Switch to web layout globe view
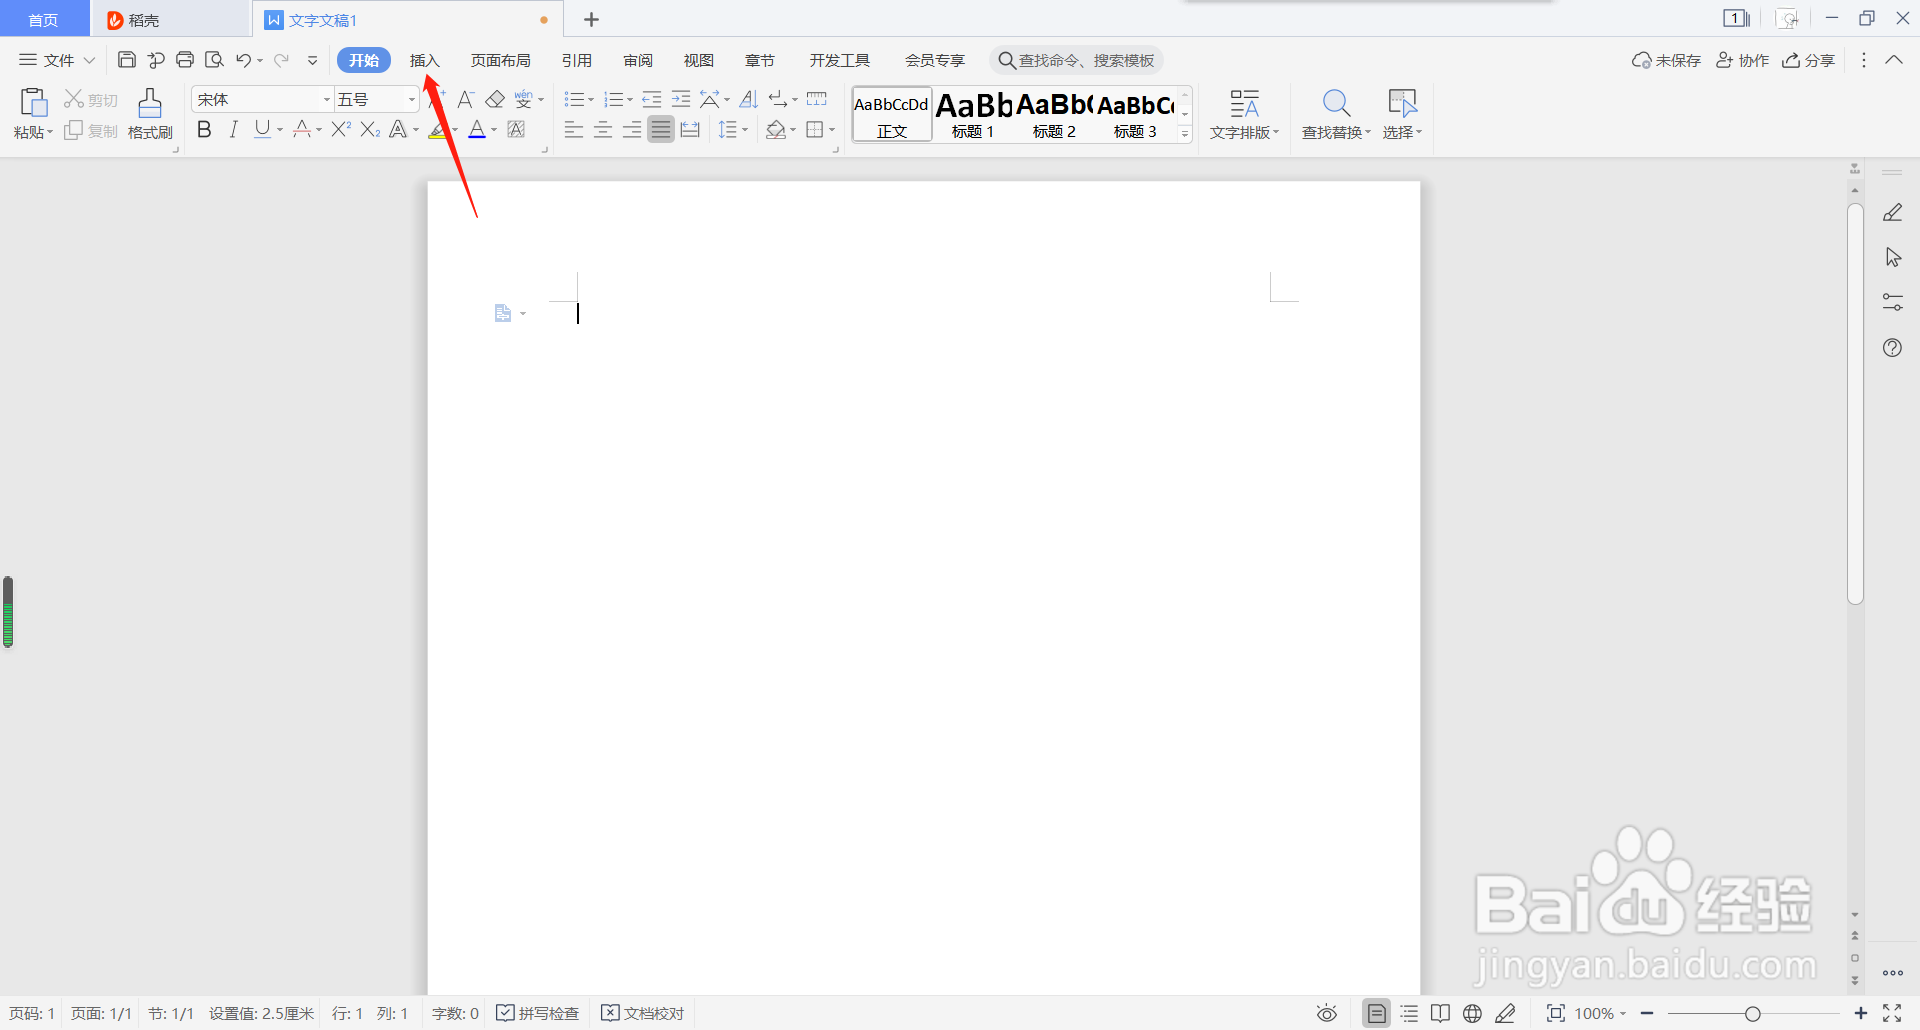 click(1472, 1014)
